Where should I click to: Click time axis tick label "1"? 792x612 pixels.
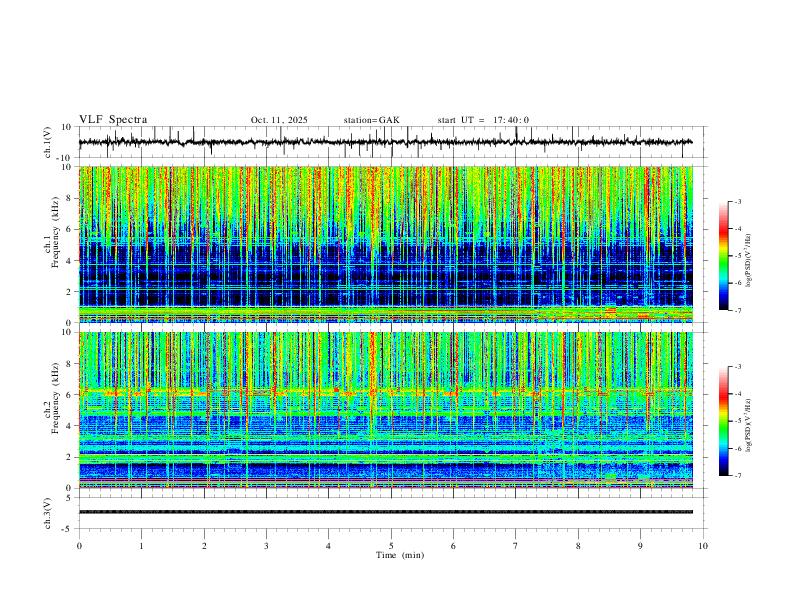click(141, 546)
